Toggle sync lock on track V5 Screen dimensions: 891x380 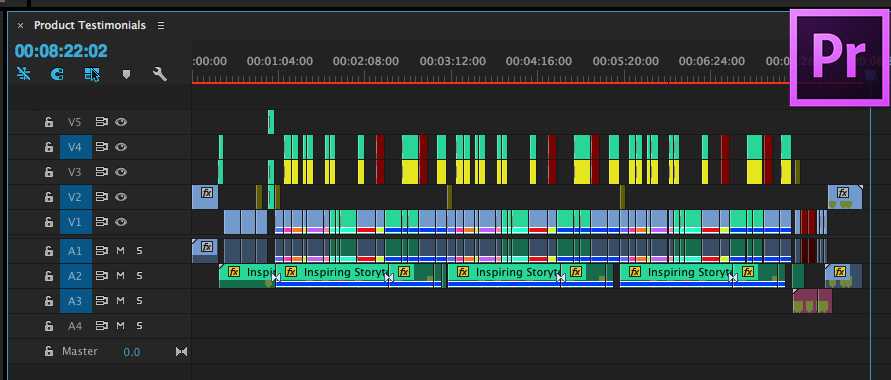click(x=102, y=122)
